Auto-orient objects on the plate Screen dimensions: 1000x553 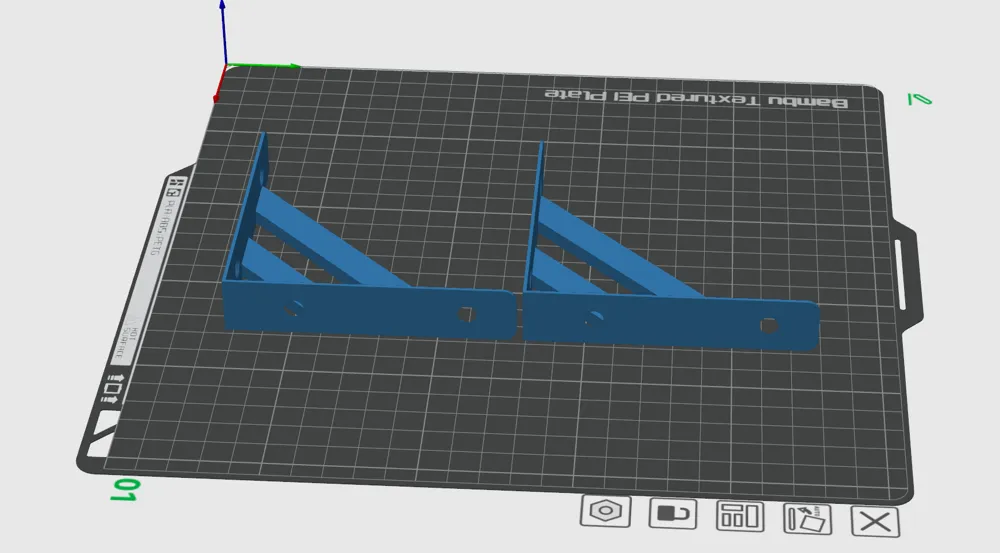(x=807, y=519)
